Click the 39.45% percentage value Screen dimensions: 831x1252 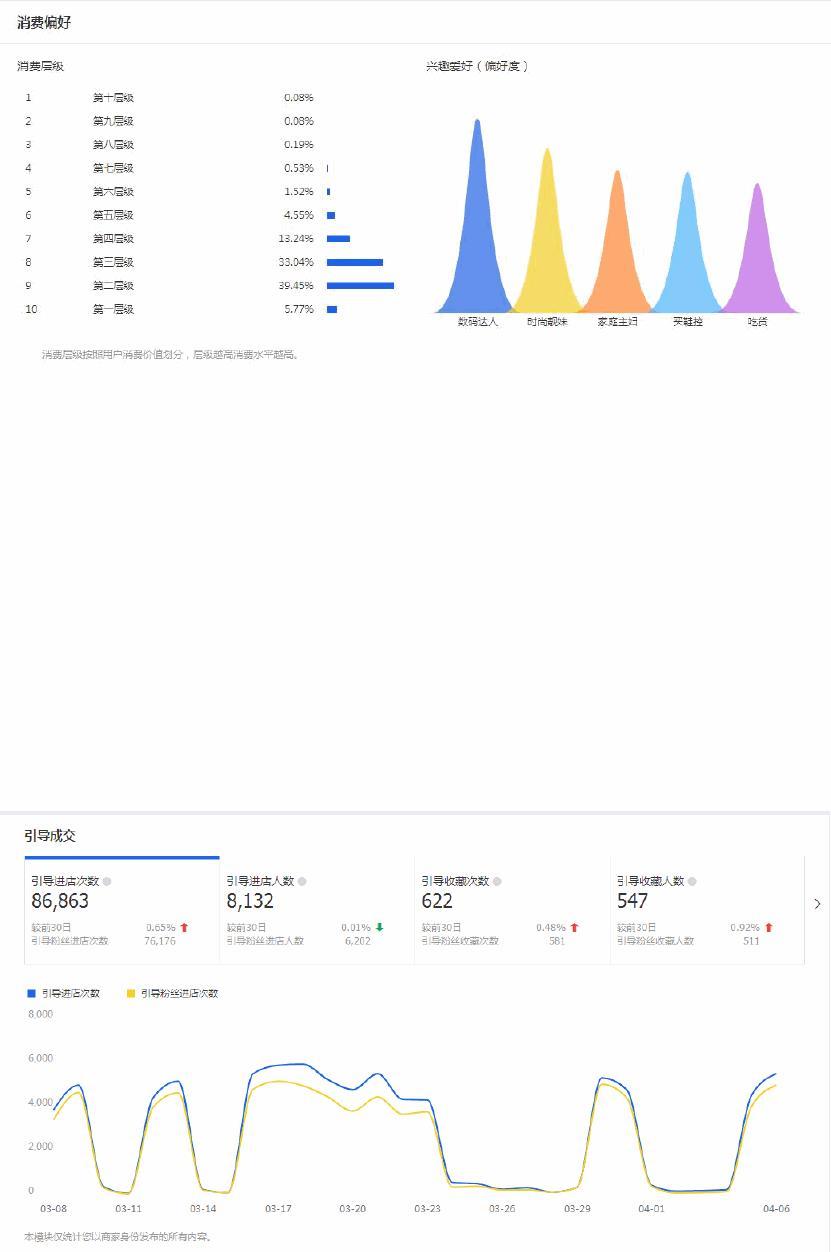point(296,286)
